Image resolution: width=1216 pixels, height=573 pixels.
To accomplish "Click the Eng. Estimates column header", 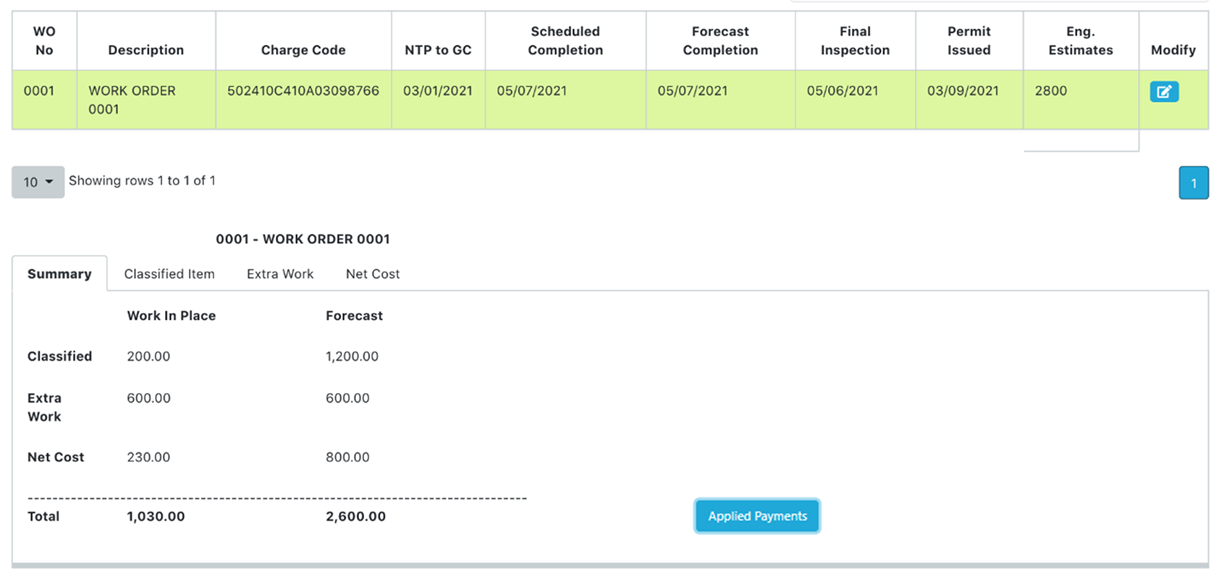I will point(1080,41).
